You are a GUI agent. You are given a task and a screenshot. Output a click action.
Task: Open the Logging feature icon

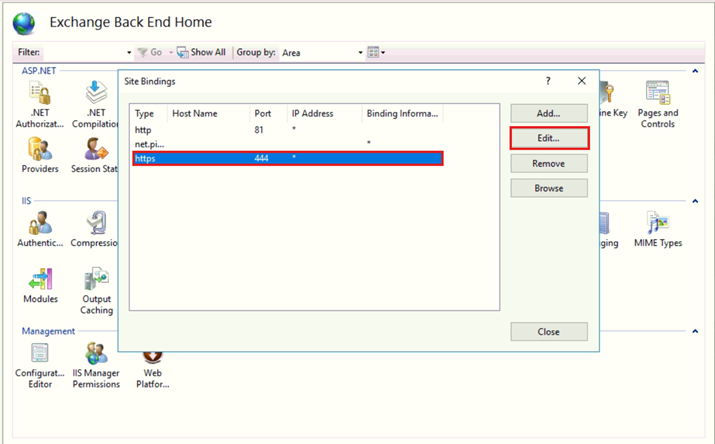coord(605,223)
